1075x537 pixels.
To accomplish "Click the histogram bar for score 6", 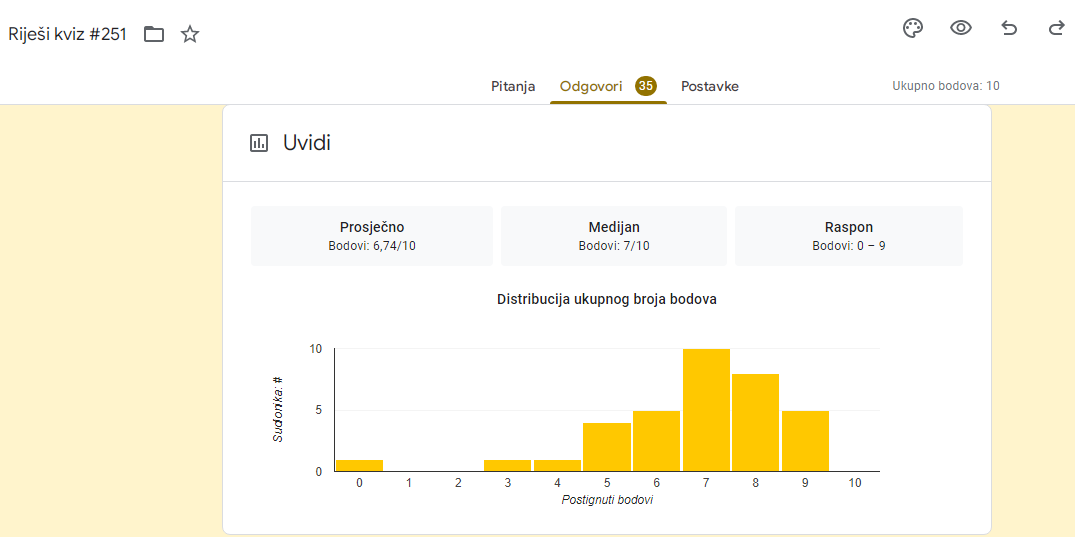I will [x=656, y=441].
